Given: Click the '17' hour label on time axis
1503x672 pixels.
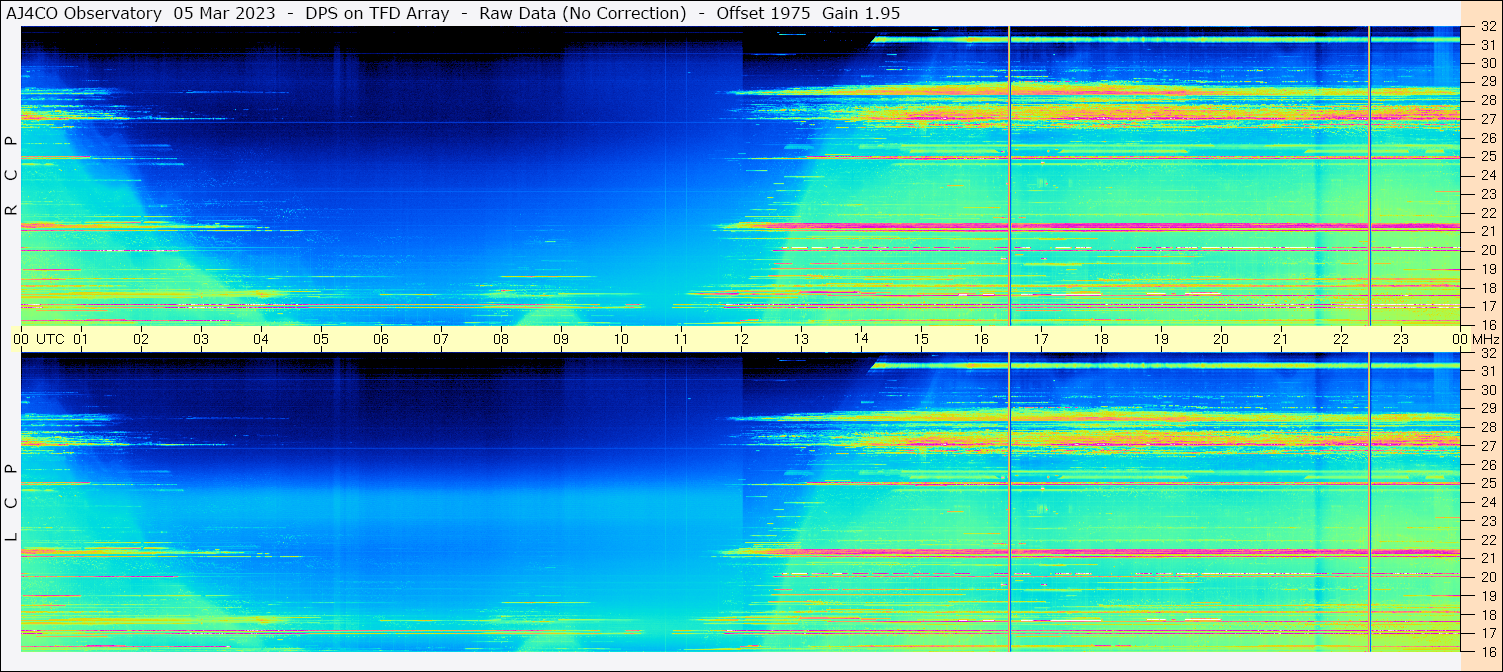Looking at the screenshot, I should [x=1041, y=339].
